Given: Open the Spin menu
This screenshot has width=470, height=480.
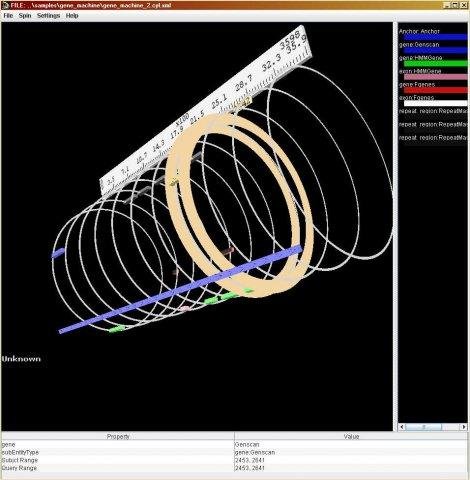Looking at the screenshot, I should click(25, 16).
